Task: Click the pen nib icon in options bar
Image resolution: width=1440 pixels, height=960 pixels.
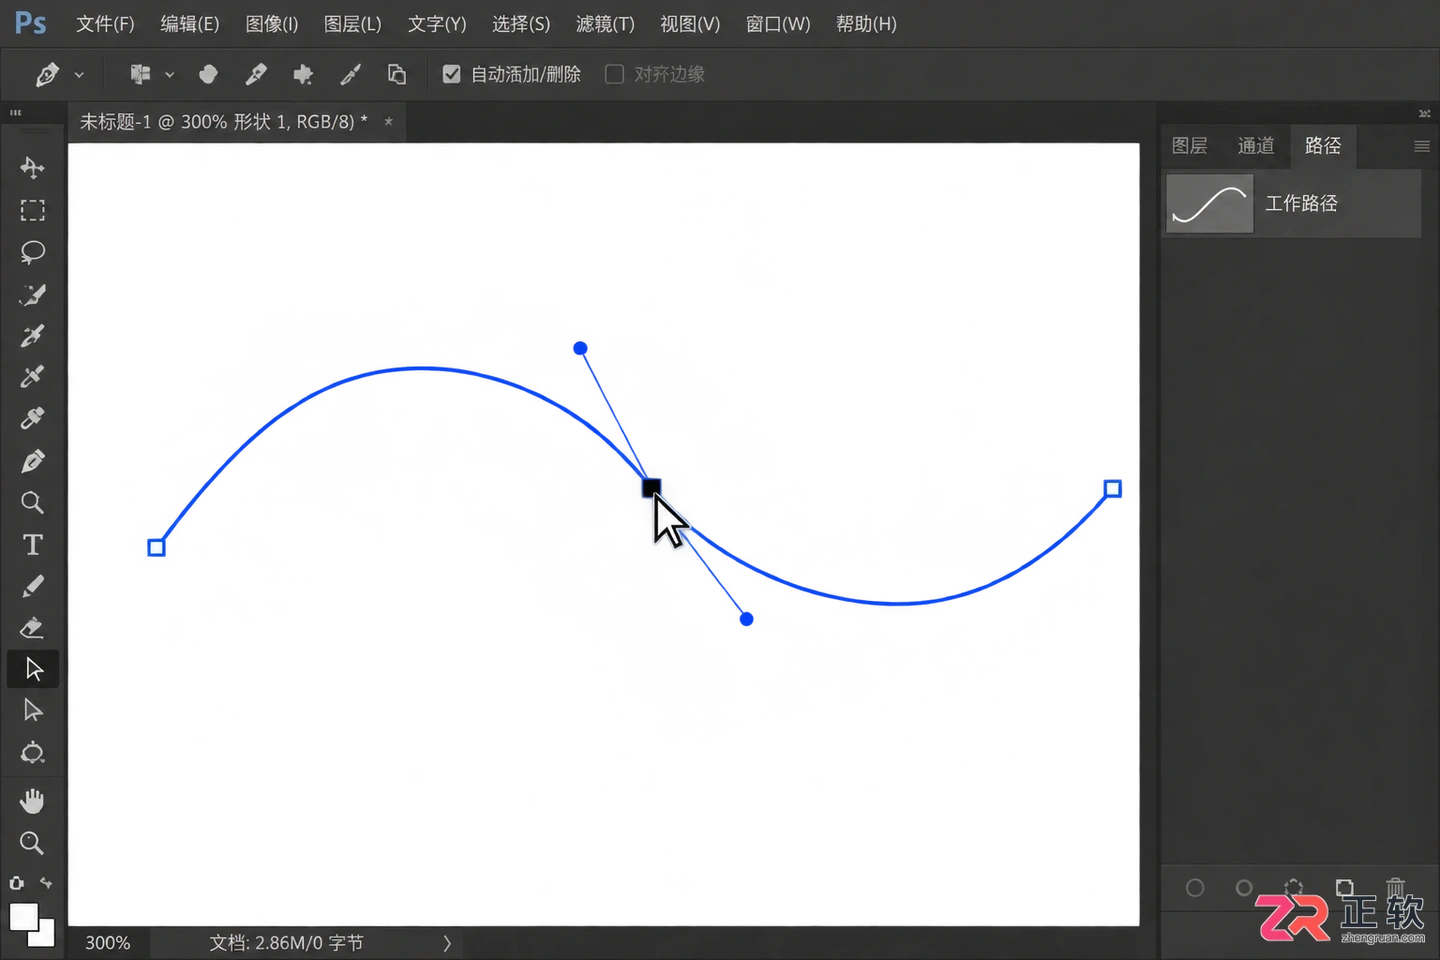Action: click(256, 74)
